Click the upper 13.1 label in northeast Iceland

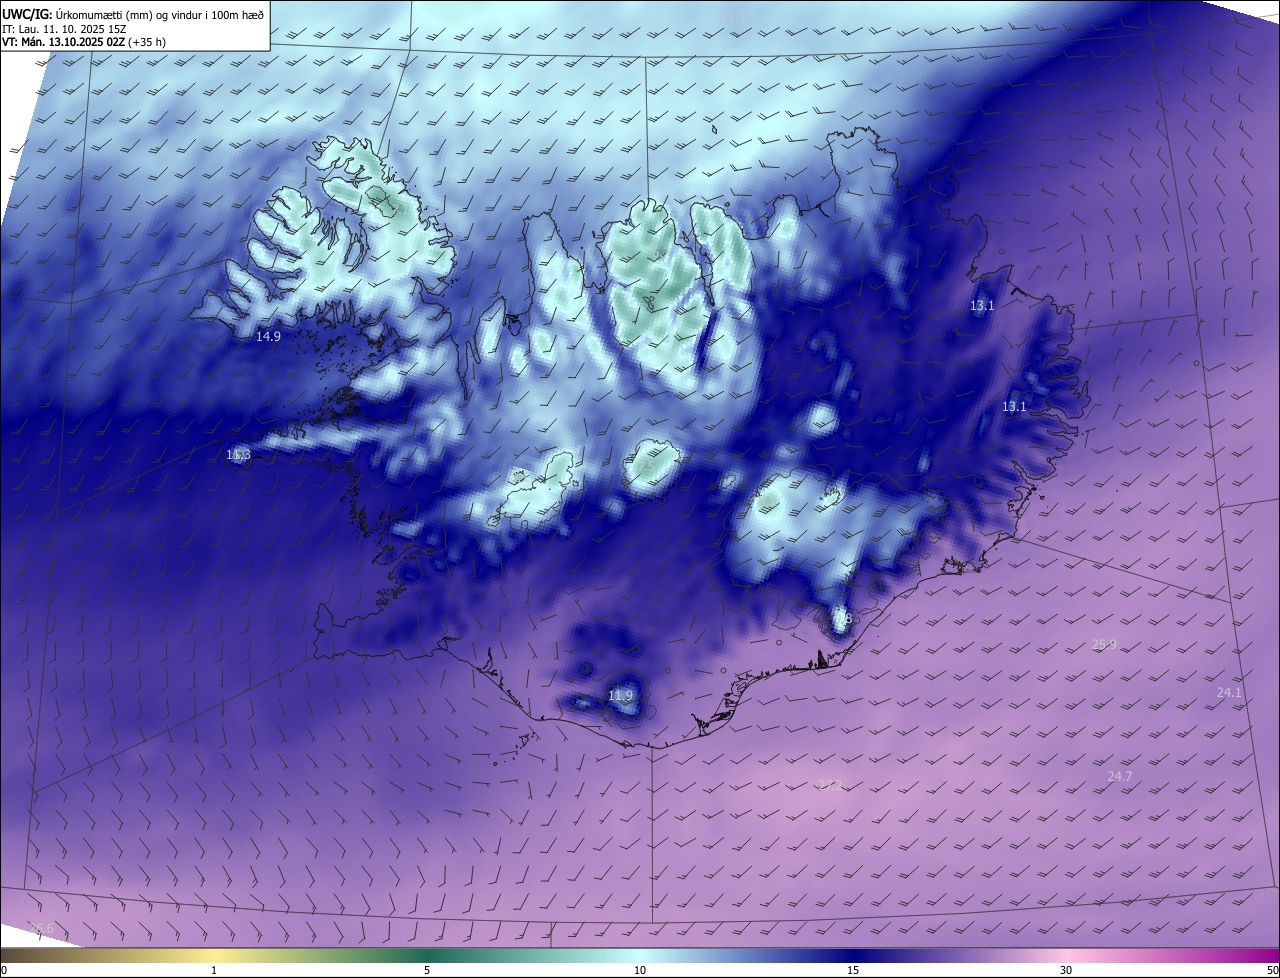[982, 305]
